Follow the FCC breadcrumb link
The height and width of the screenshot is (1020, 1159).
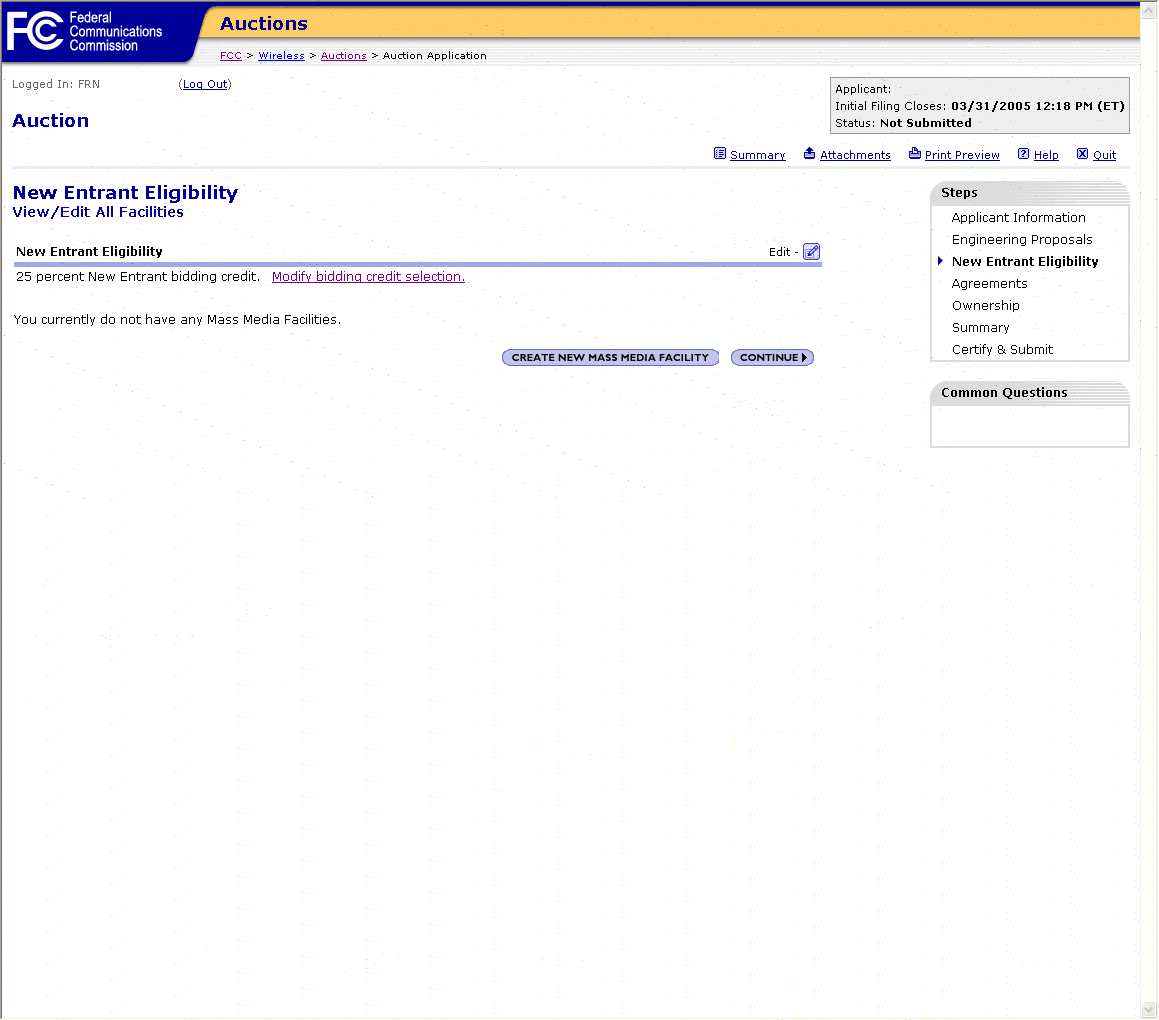click(x=231, y=55)
